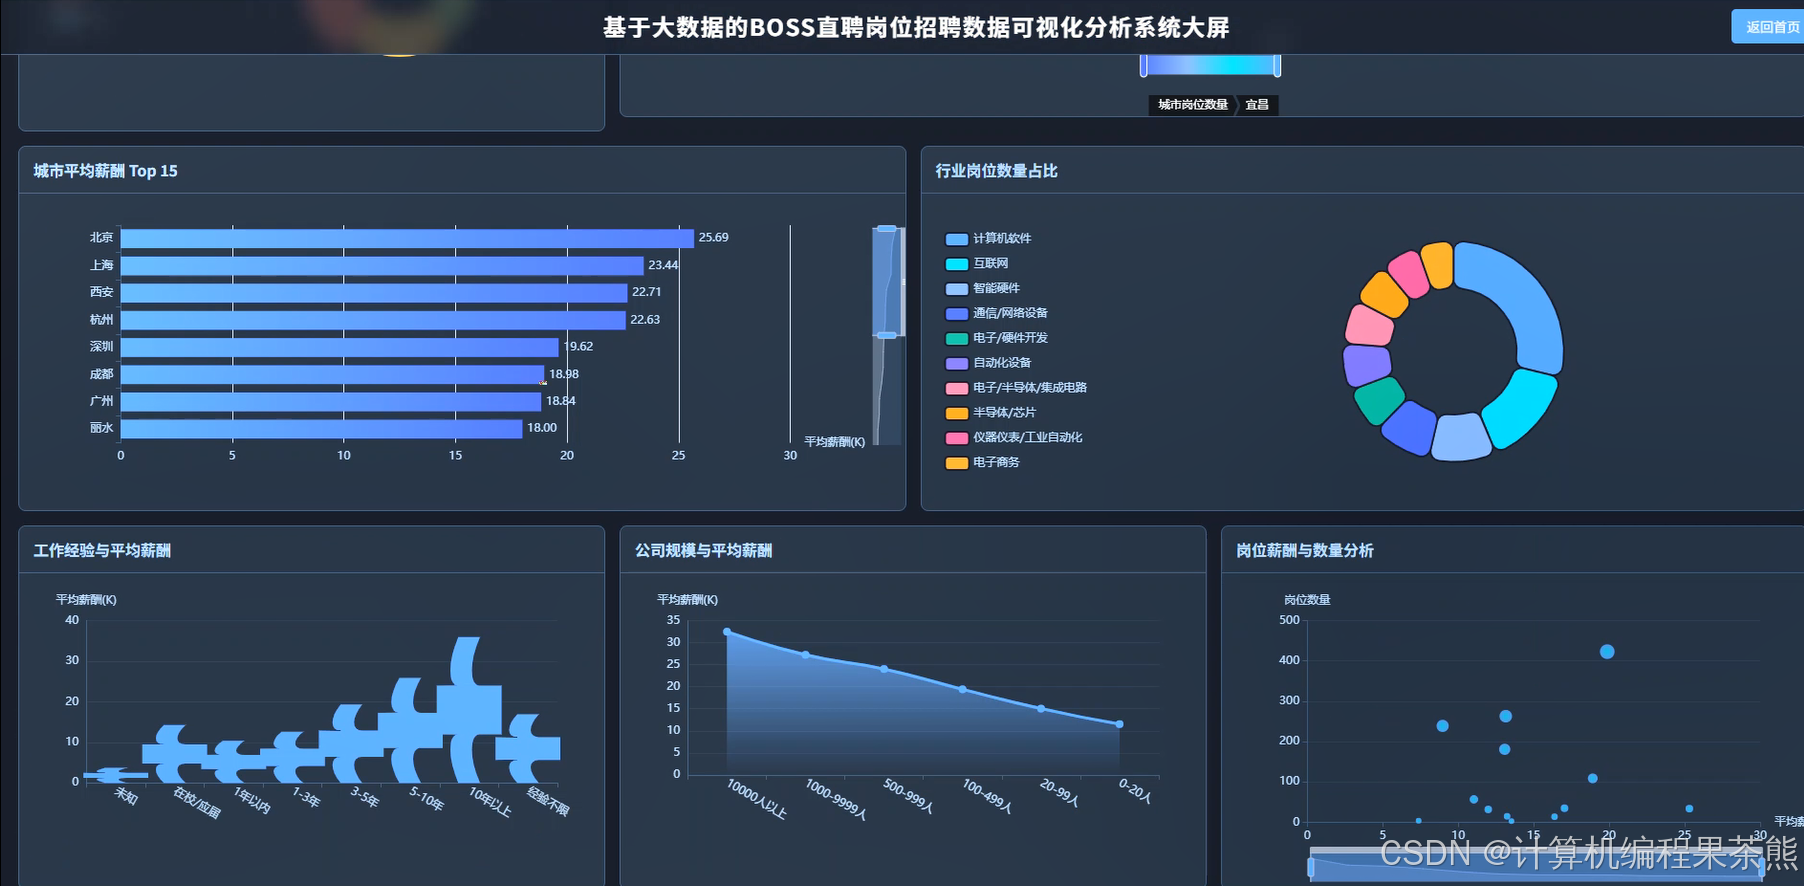Viewport: 1804px width, 886px height.
Task: Click the teal green donut segment
Action: pos(1378,399)
